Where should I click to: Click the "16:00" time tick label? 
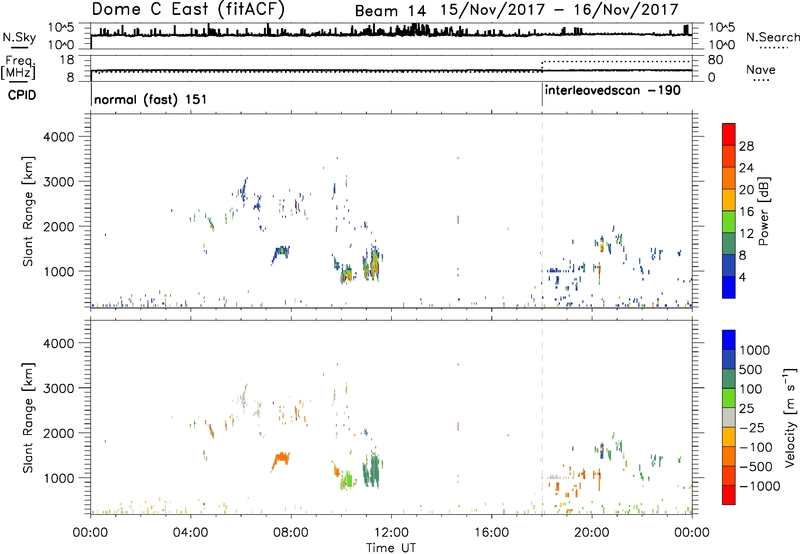click(x=491, y=532)
